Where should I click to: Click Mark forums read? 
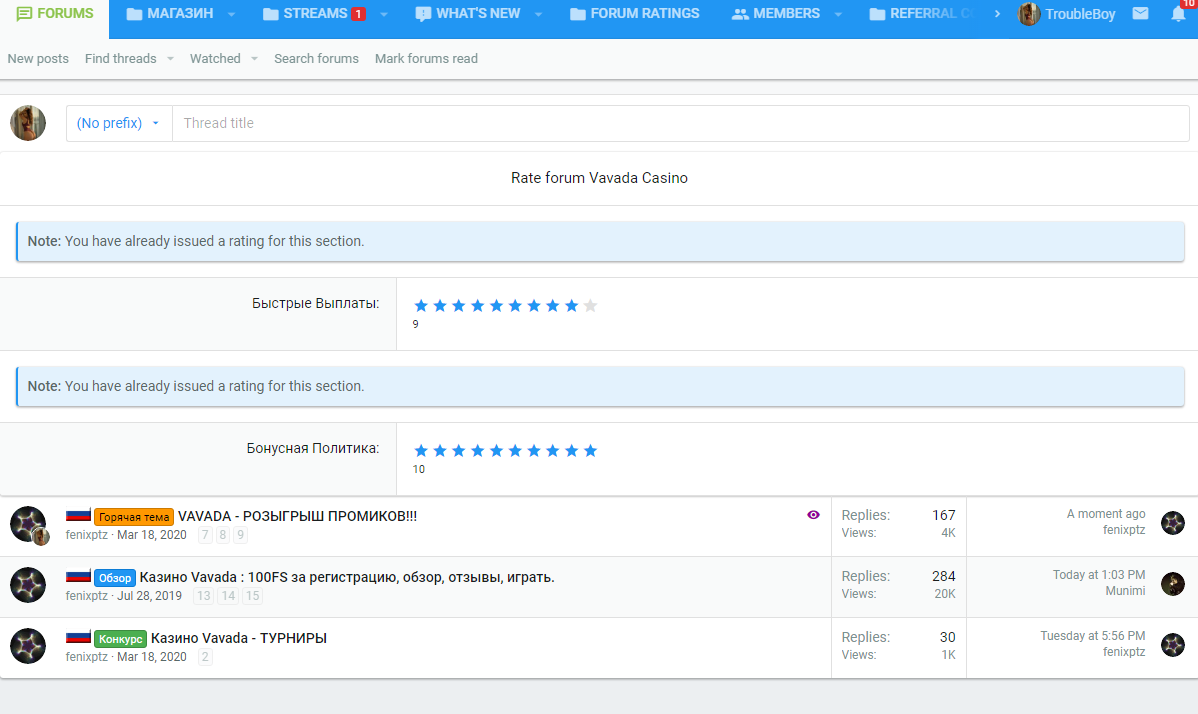(426, 59)
